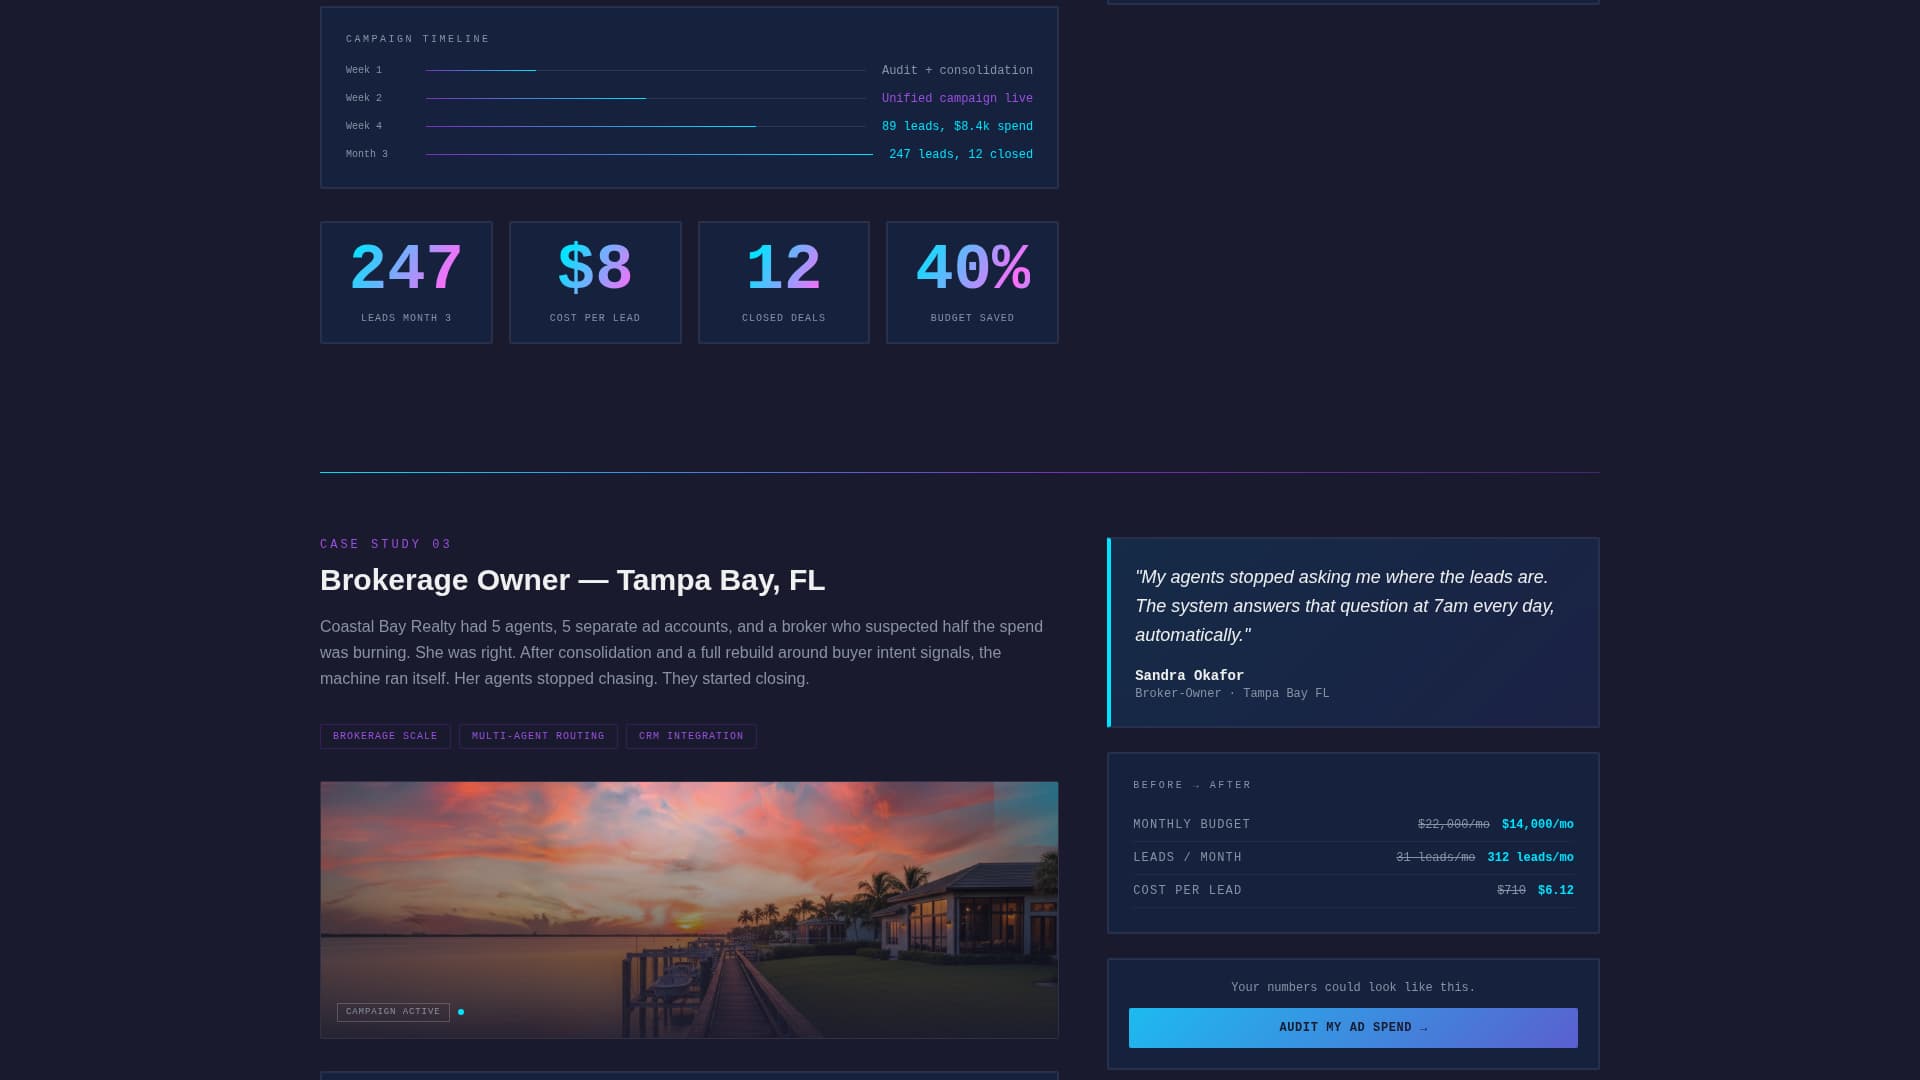This screenshot has width=1920, height=1080.
Task: Click 'Broker-Owner · Tampa Bay FL' subtitle
Action: click(x=1232, y=694)
